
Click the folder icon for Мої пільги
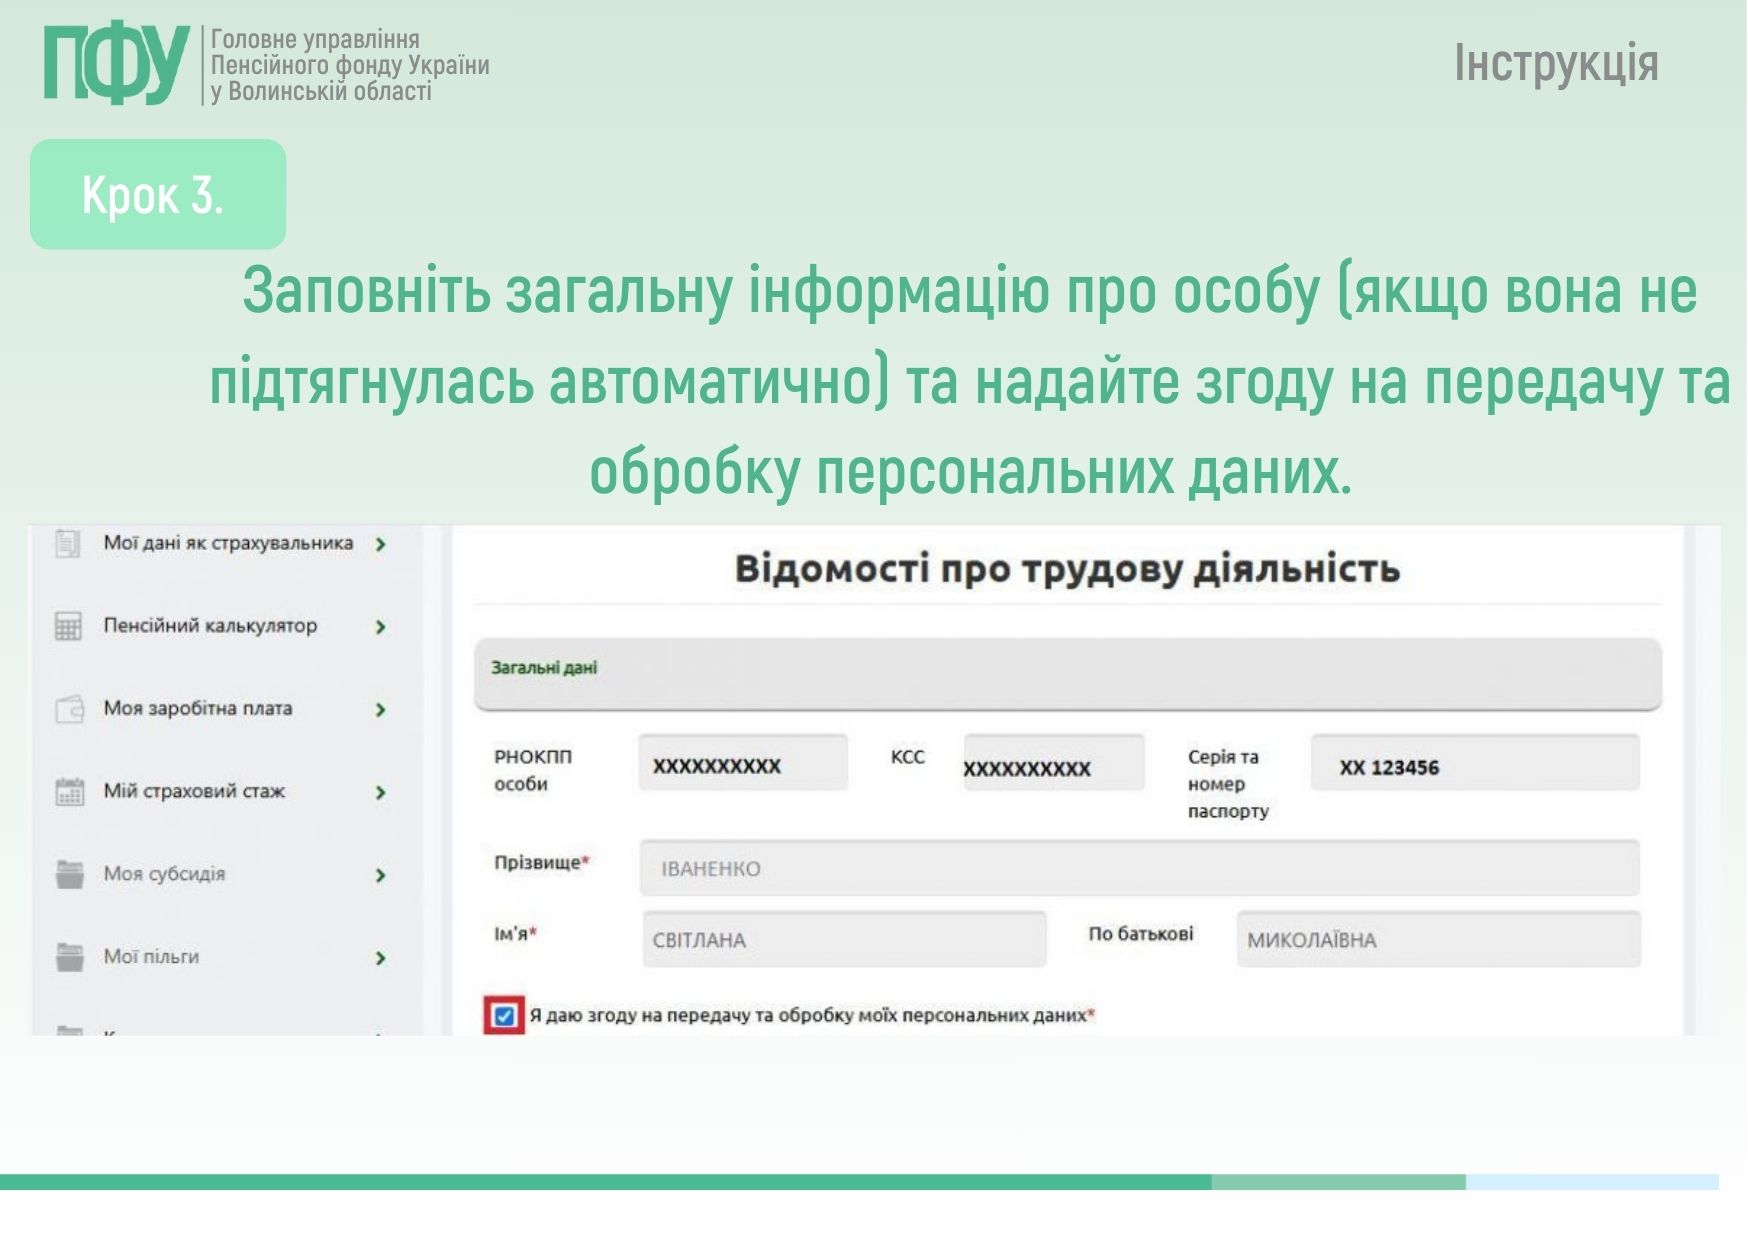coord(69,958)
